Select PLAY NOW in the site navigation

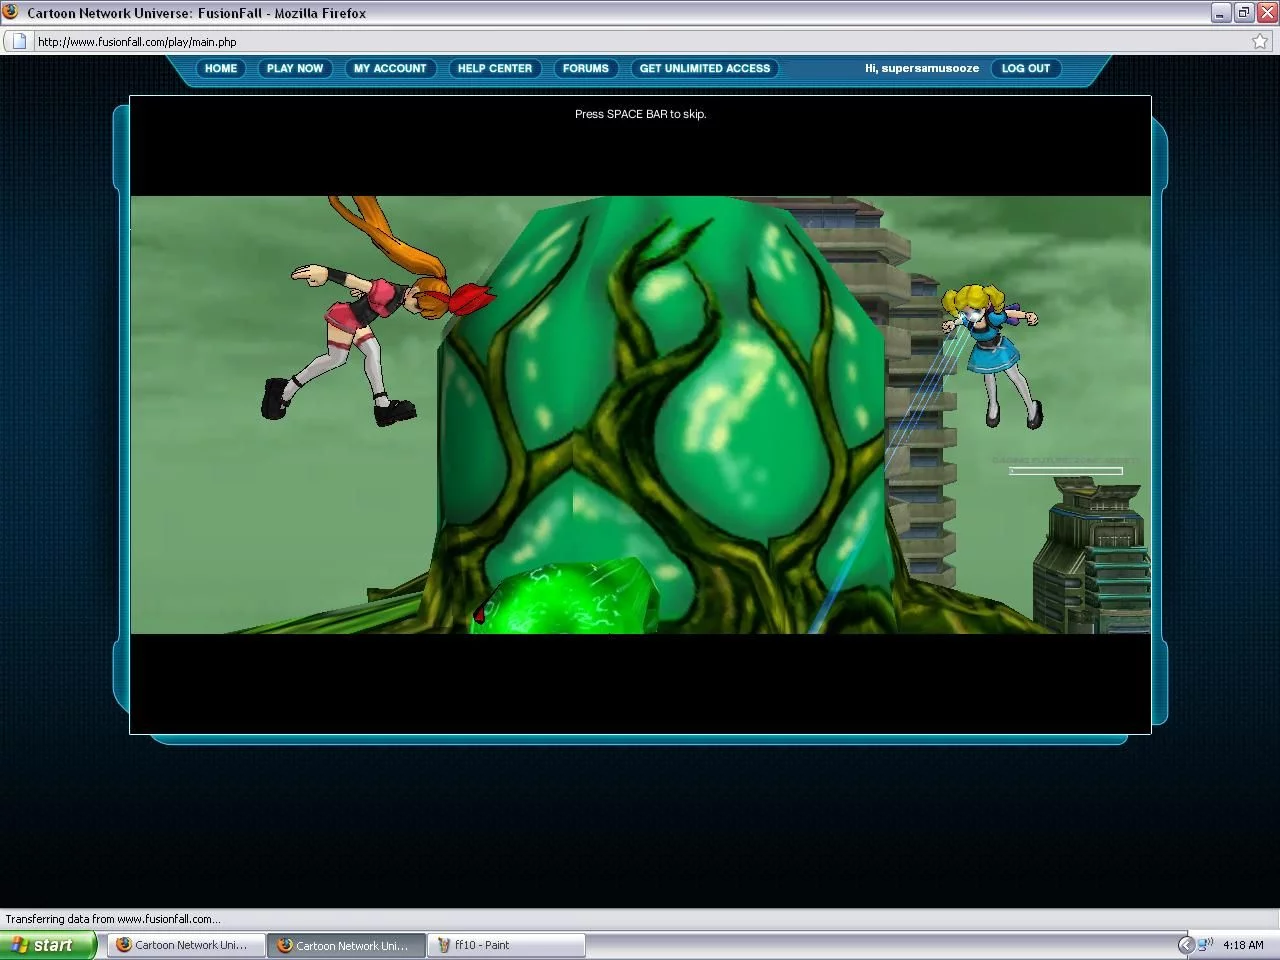[295, 68]
